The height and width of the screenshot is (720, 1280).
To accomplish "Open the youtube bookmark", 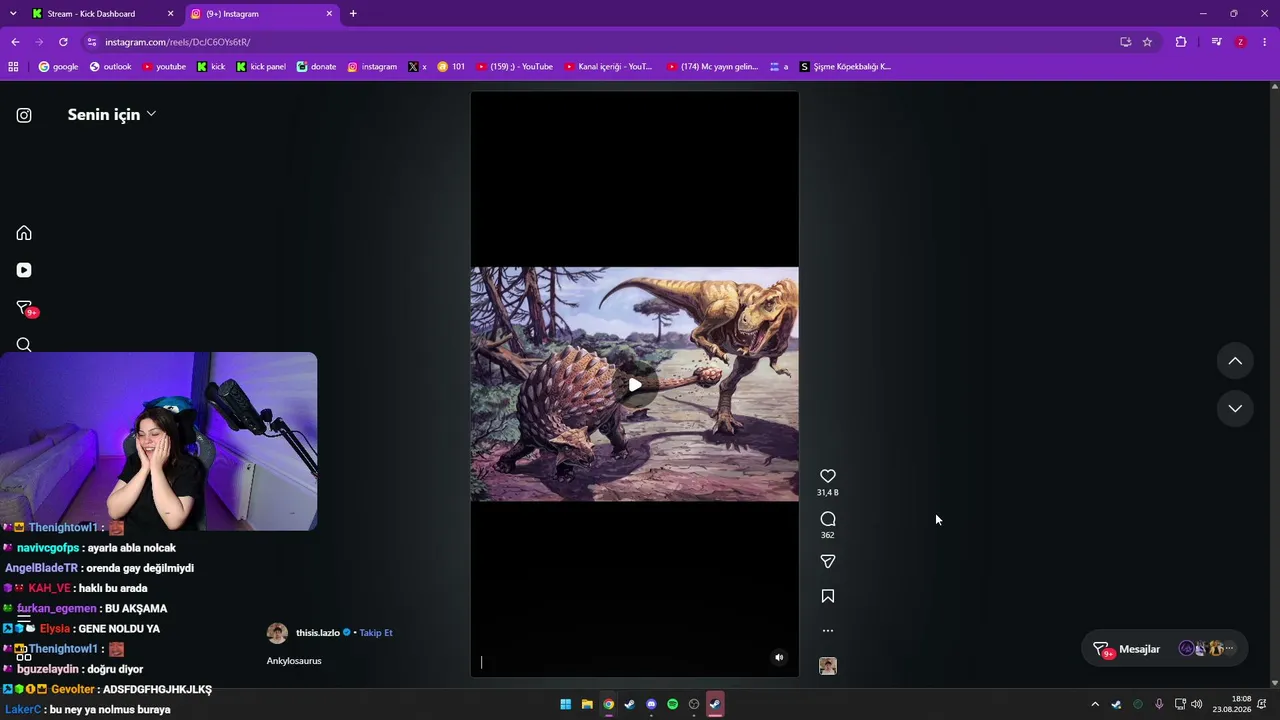I will click(x=164, y=67).
